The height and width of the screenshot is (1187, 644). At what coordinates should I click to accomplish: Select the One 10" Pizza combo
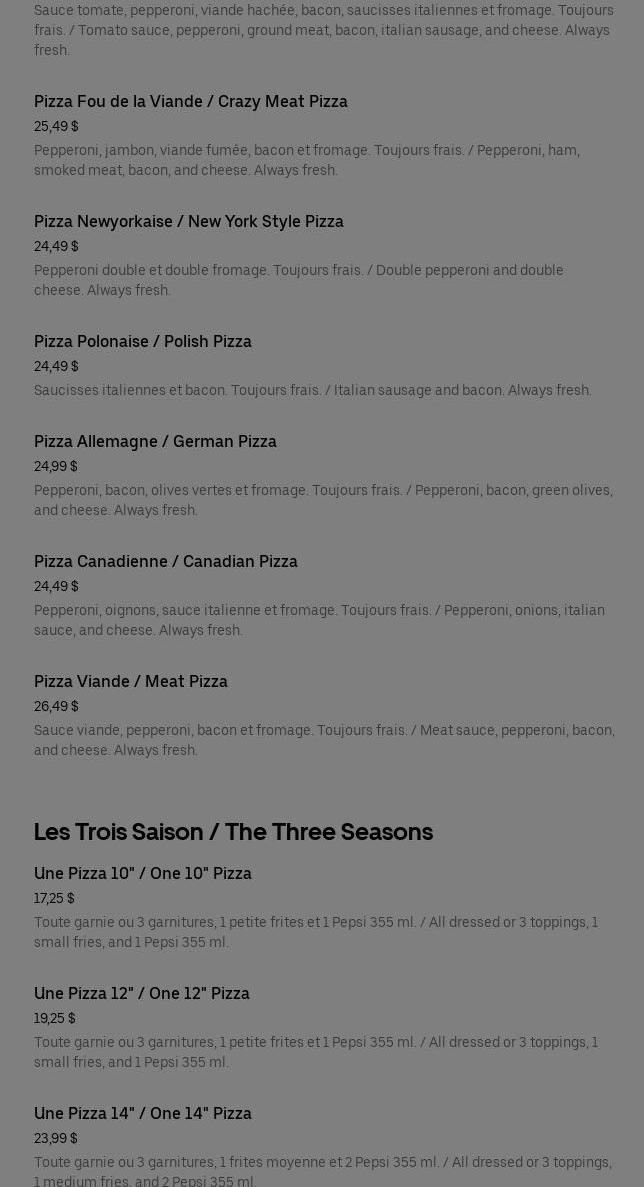(x=143, y=873)
